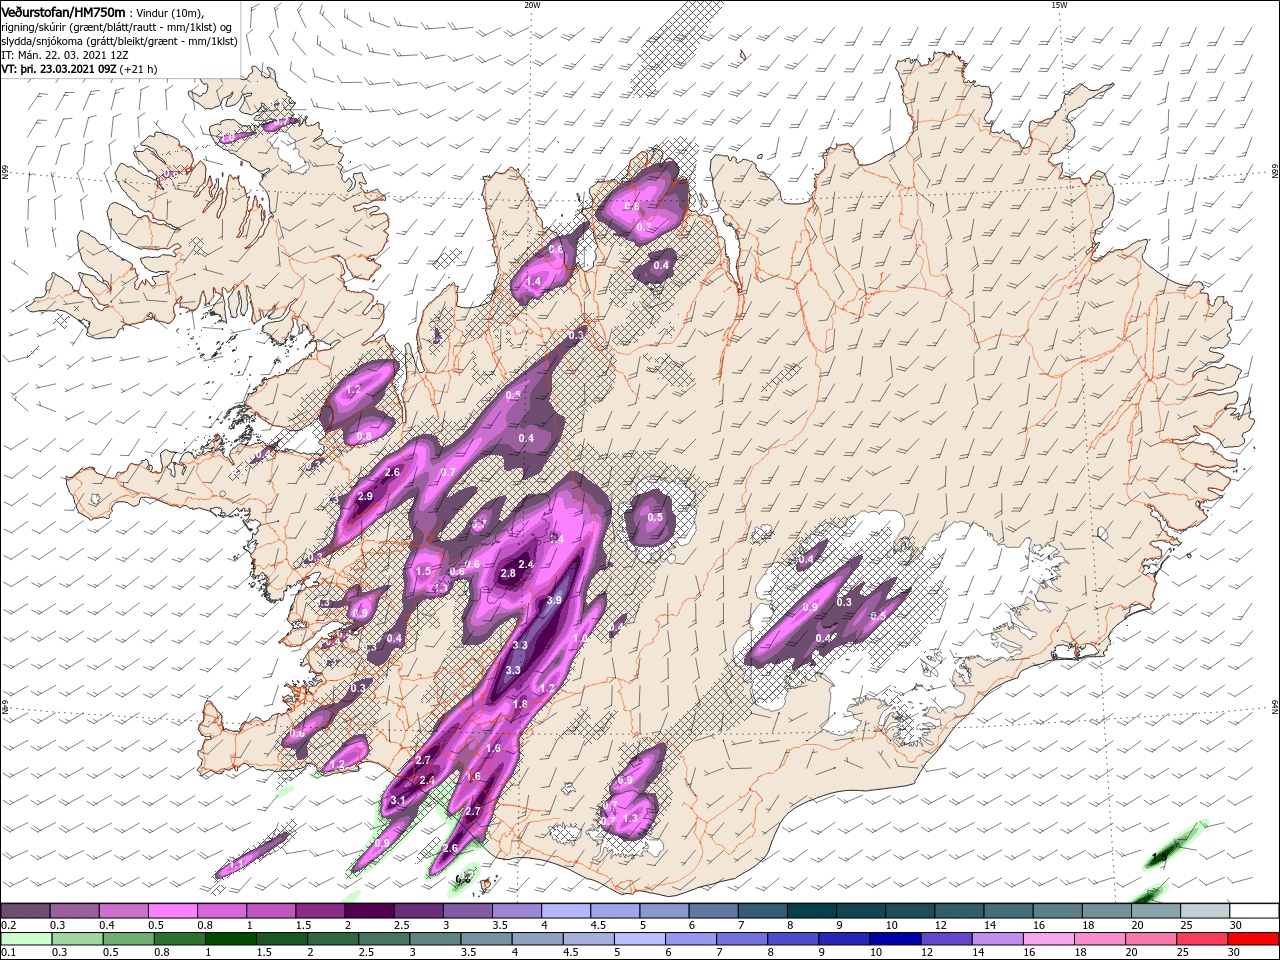Image resolution: width=1280 pixels, height=960 pixels.
Task: Click the Veðurstofan/HM750m title text
Action: [x=64, y=11]
